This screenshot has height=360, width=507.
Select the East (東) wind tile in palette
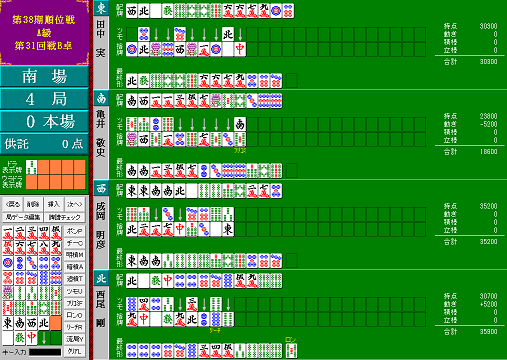coord(8,323)
